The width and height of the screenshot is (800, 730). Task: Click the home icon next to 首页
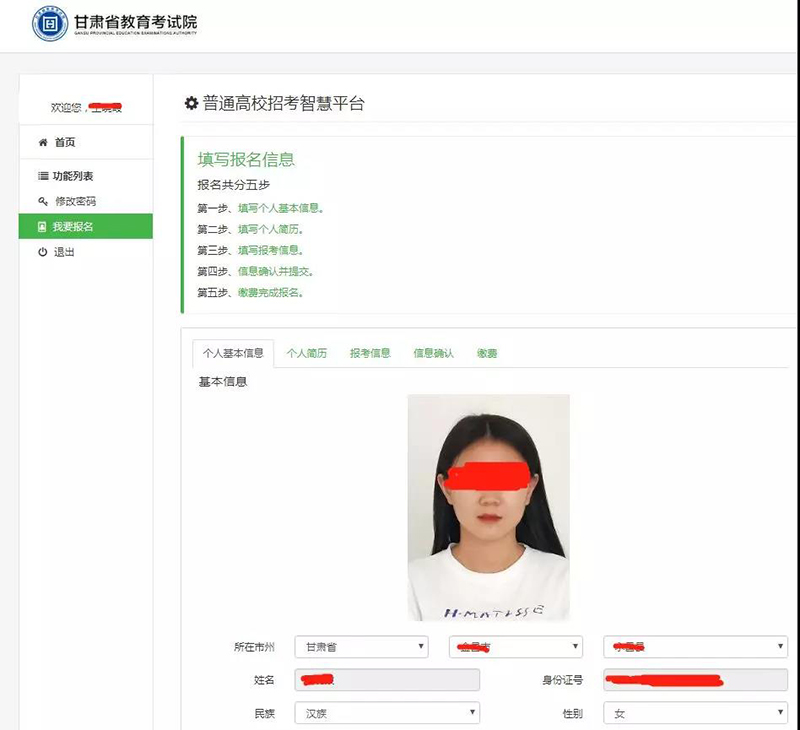(43, 142)
